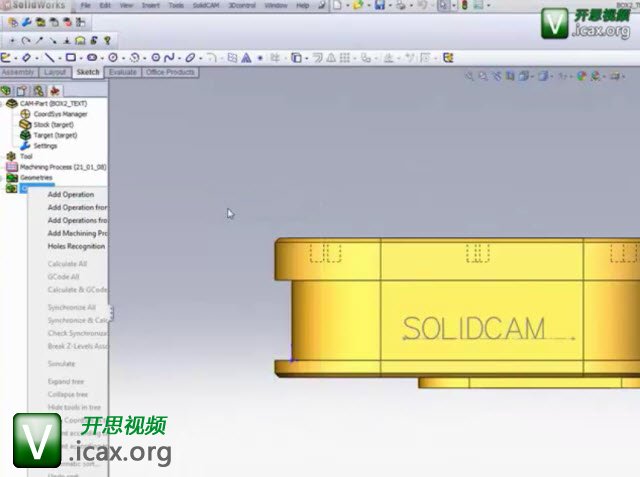Click the New document icon
Image resolution: width=640 pixels, height=477 pixels.
tap(337, 5)
